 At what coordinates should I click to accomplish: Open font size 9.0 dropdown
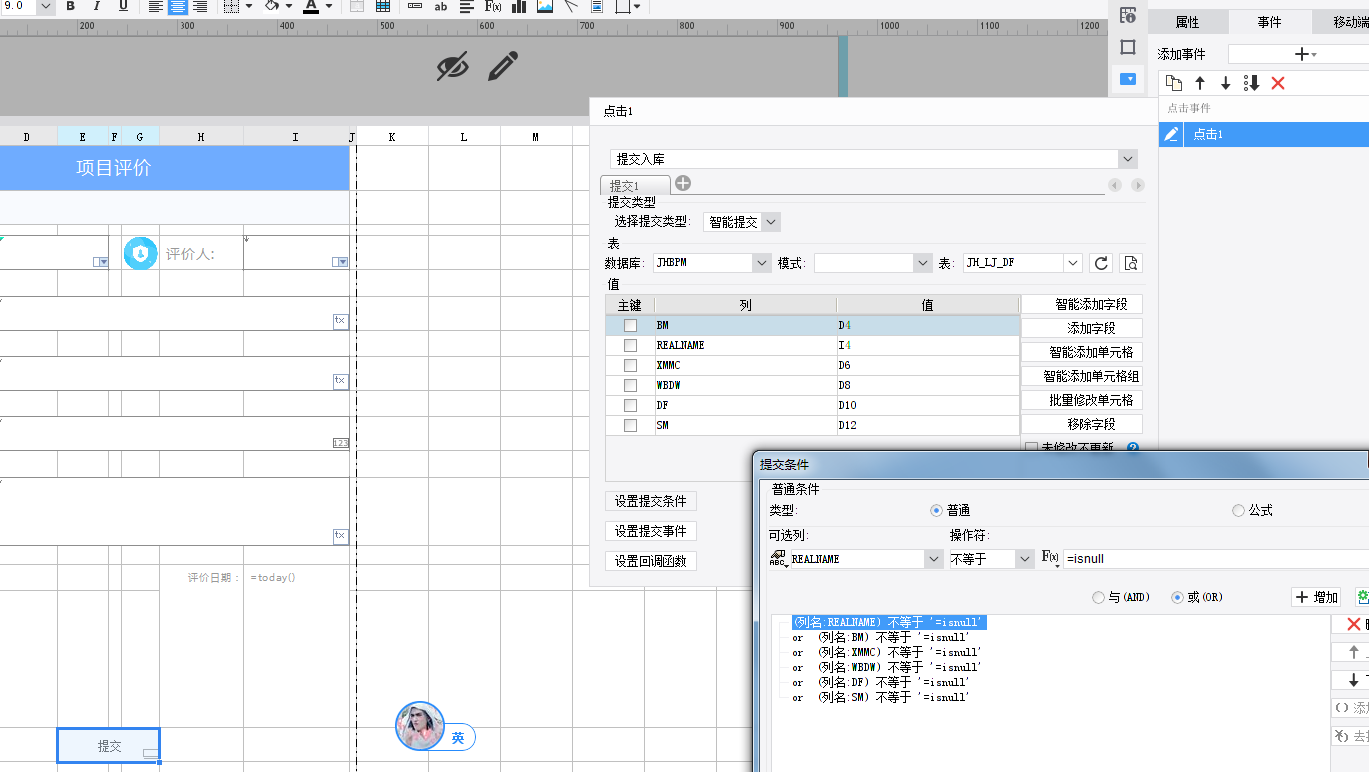46,6
